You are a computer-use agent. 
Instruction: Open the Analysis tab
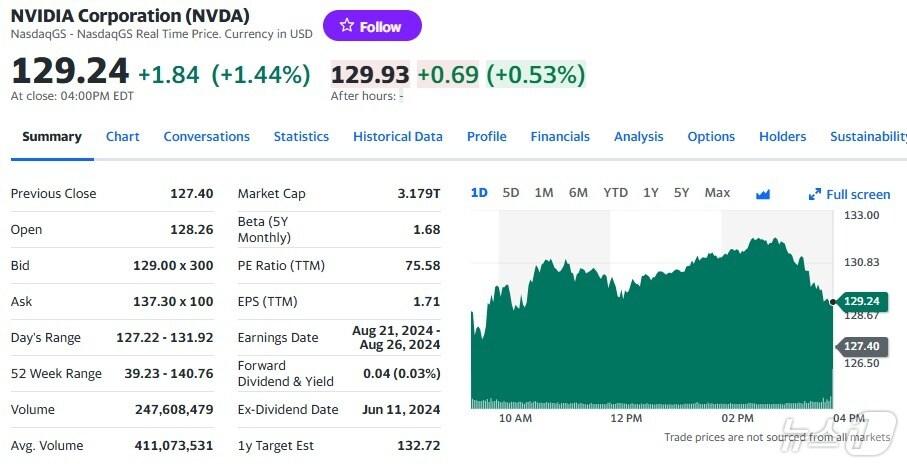click(x=639, y=136)
